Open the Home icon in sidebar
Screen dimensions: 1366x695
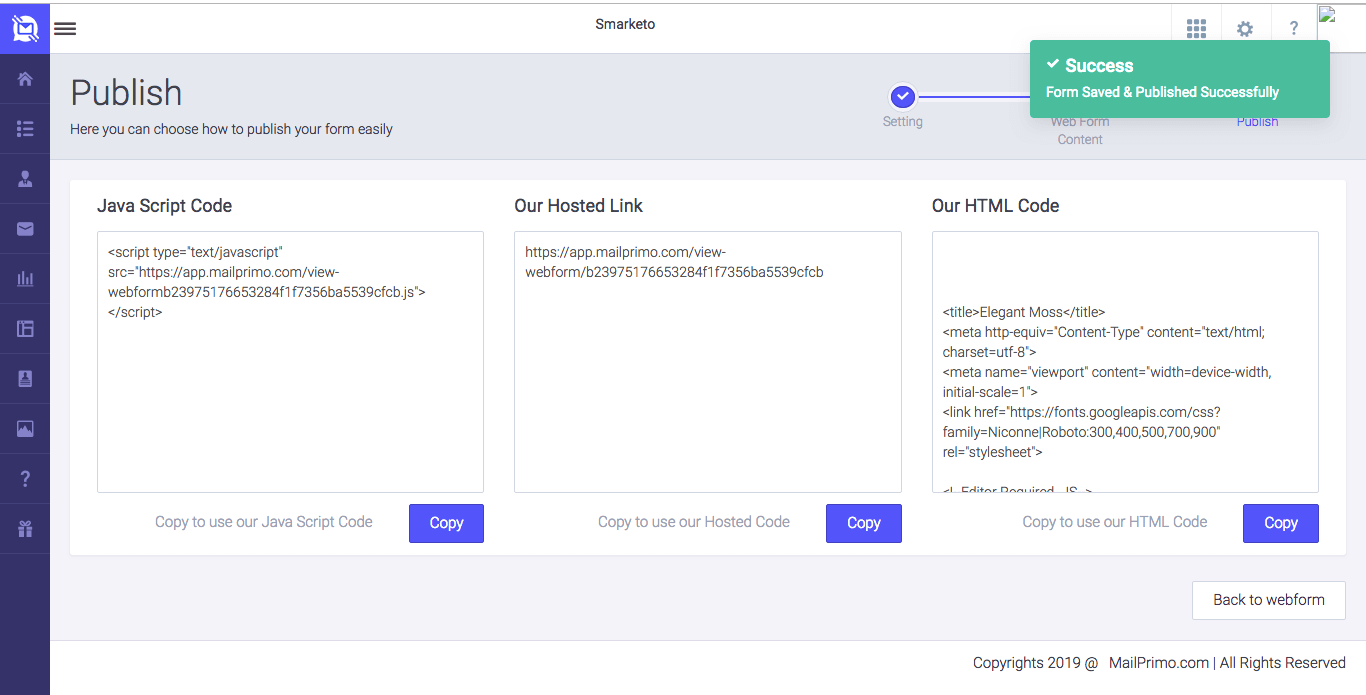pyautogui.click(x=25, y=79)
